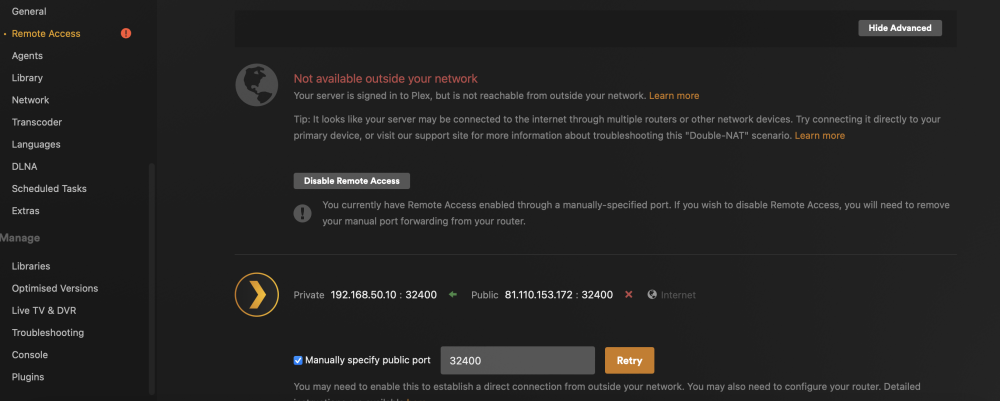Viewport: 1000px width, 401px height.
Task: Open Live TV & DVR
Action: pos(44,310)
